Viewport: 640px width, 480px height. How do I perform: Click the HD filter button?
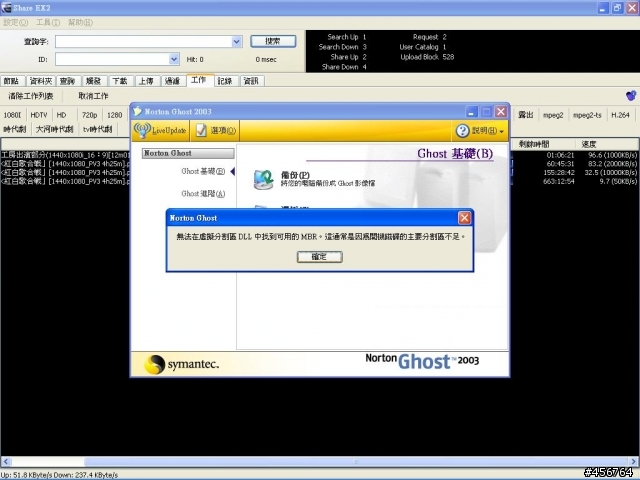tap(61, 115)
